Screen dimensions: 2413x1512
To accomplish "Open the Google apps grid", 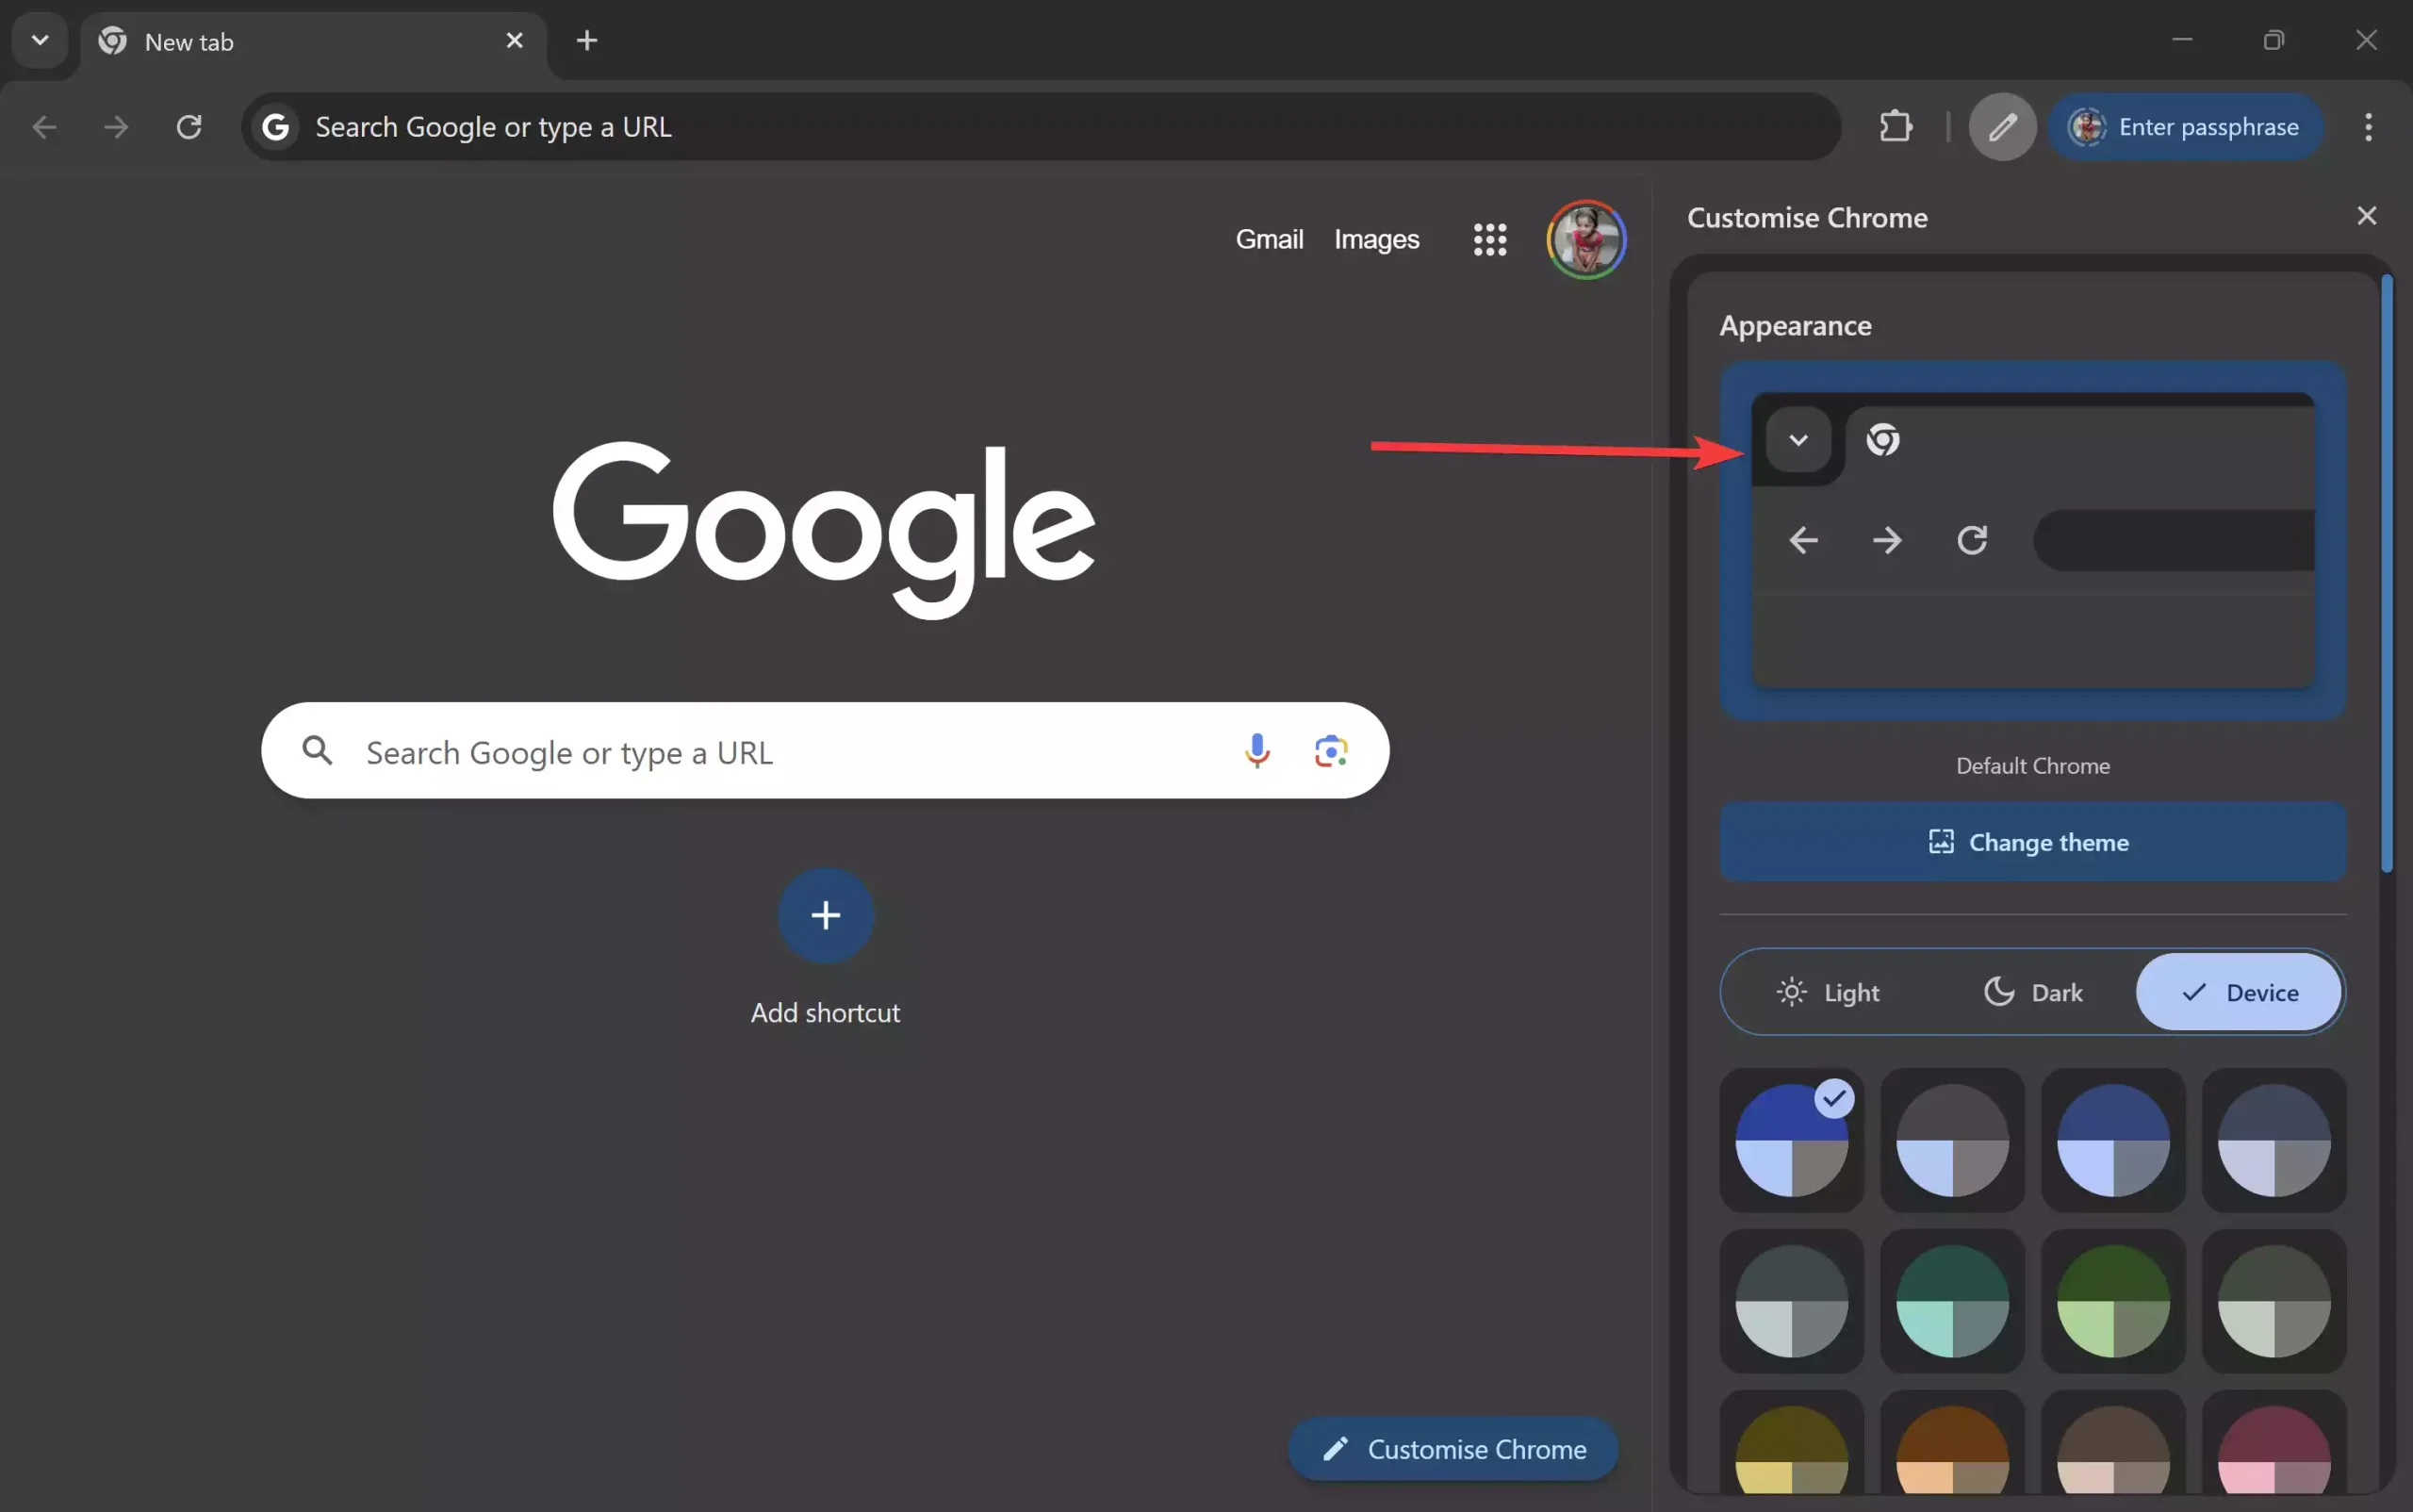I will (1489, 239).
